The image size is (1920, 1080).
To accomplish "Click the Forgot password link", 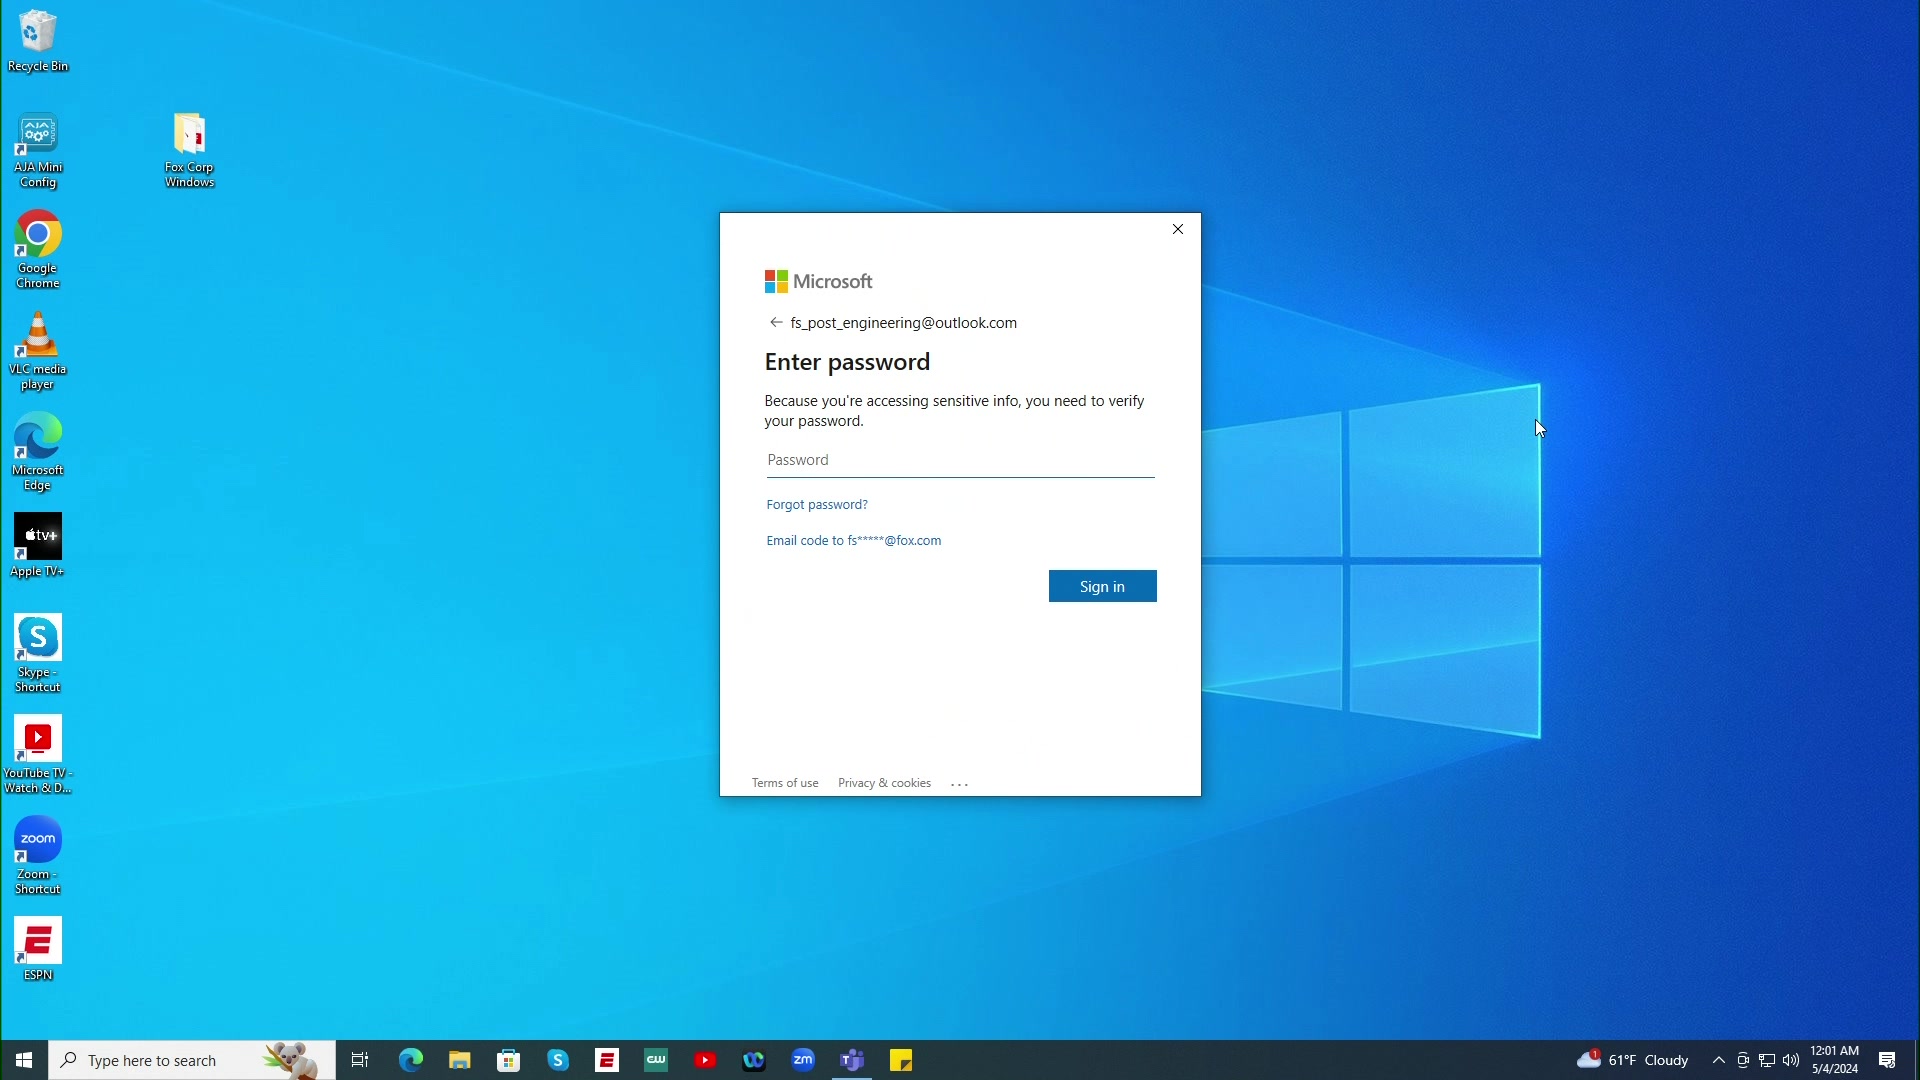I will (x=817, y=505).
